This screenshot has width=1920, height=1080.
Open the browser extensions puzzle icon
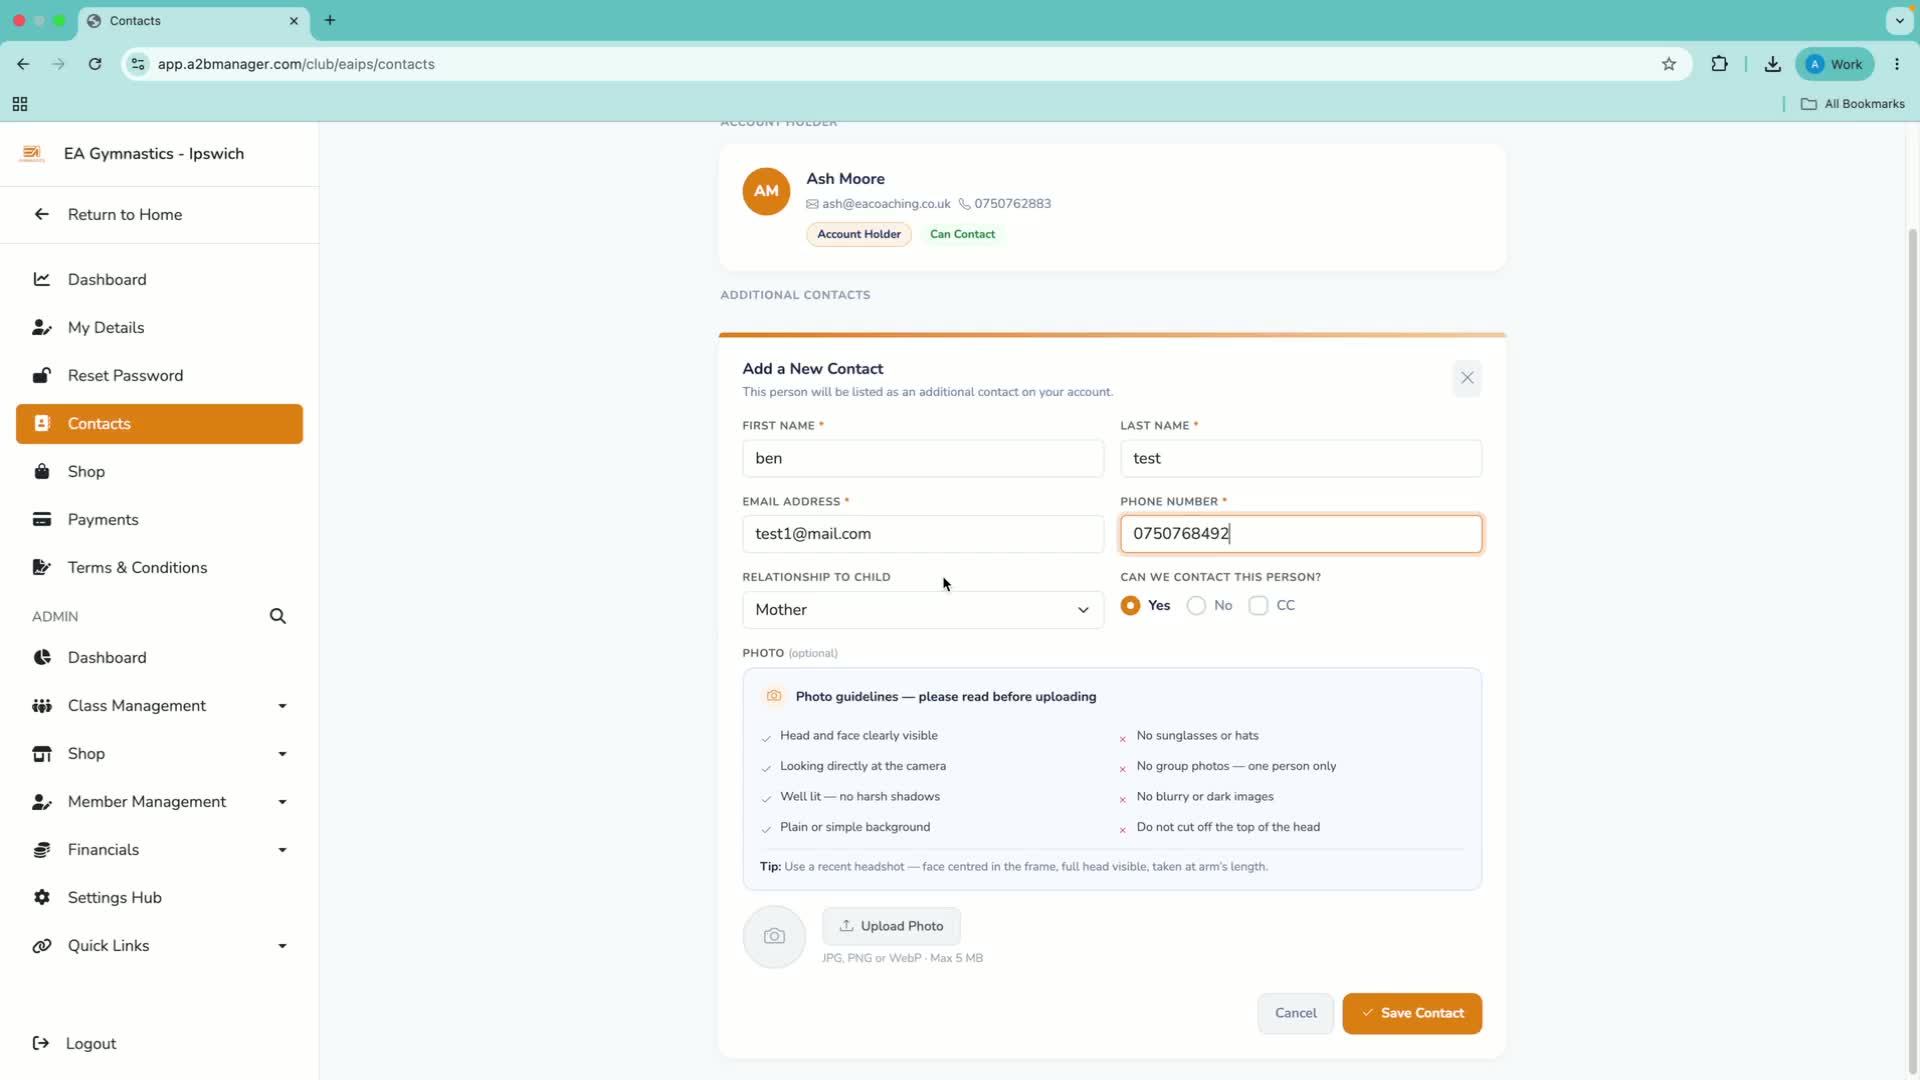click(x=1719, y=64)
